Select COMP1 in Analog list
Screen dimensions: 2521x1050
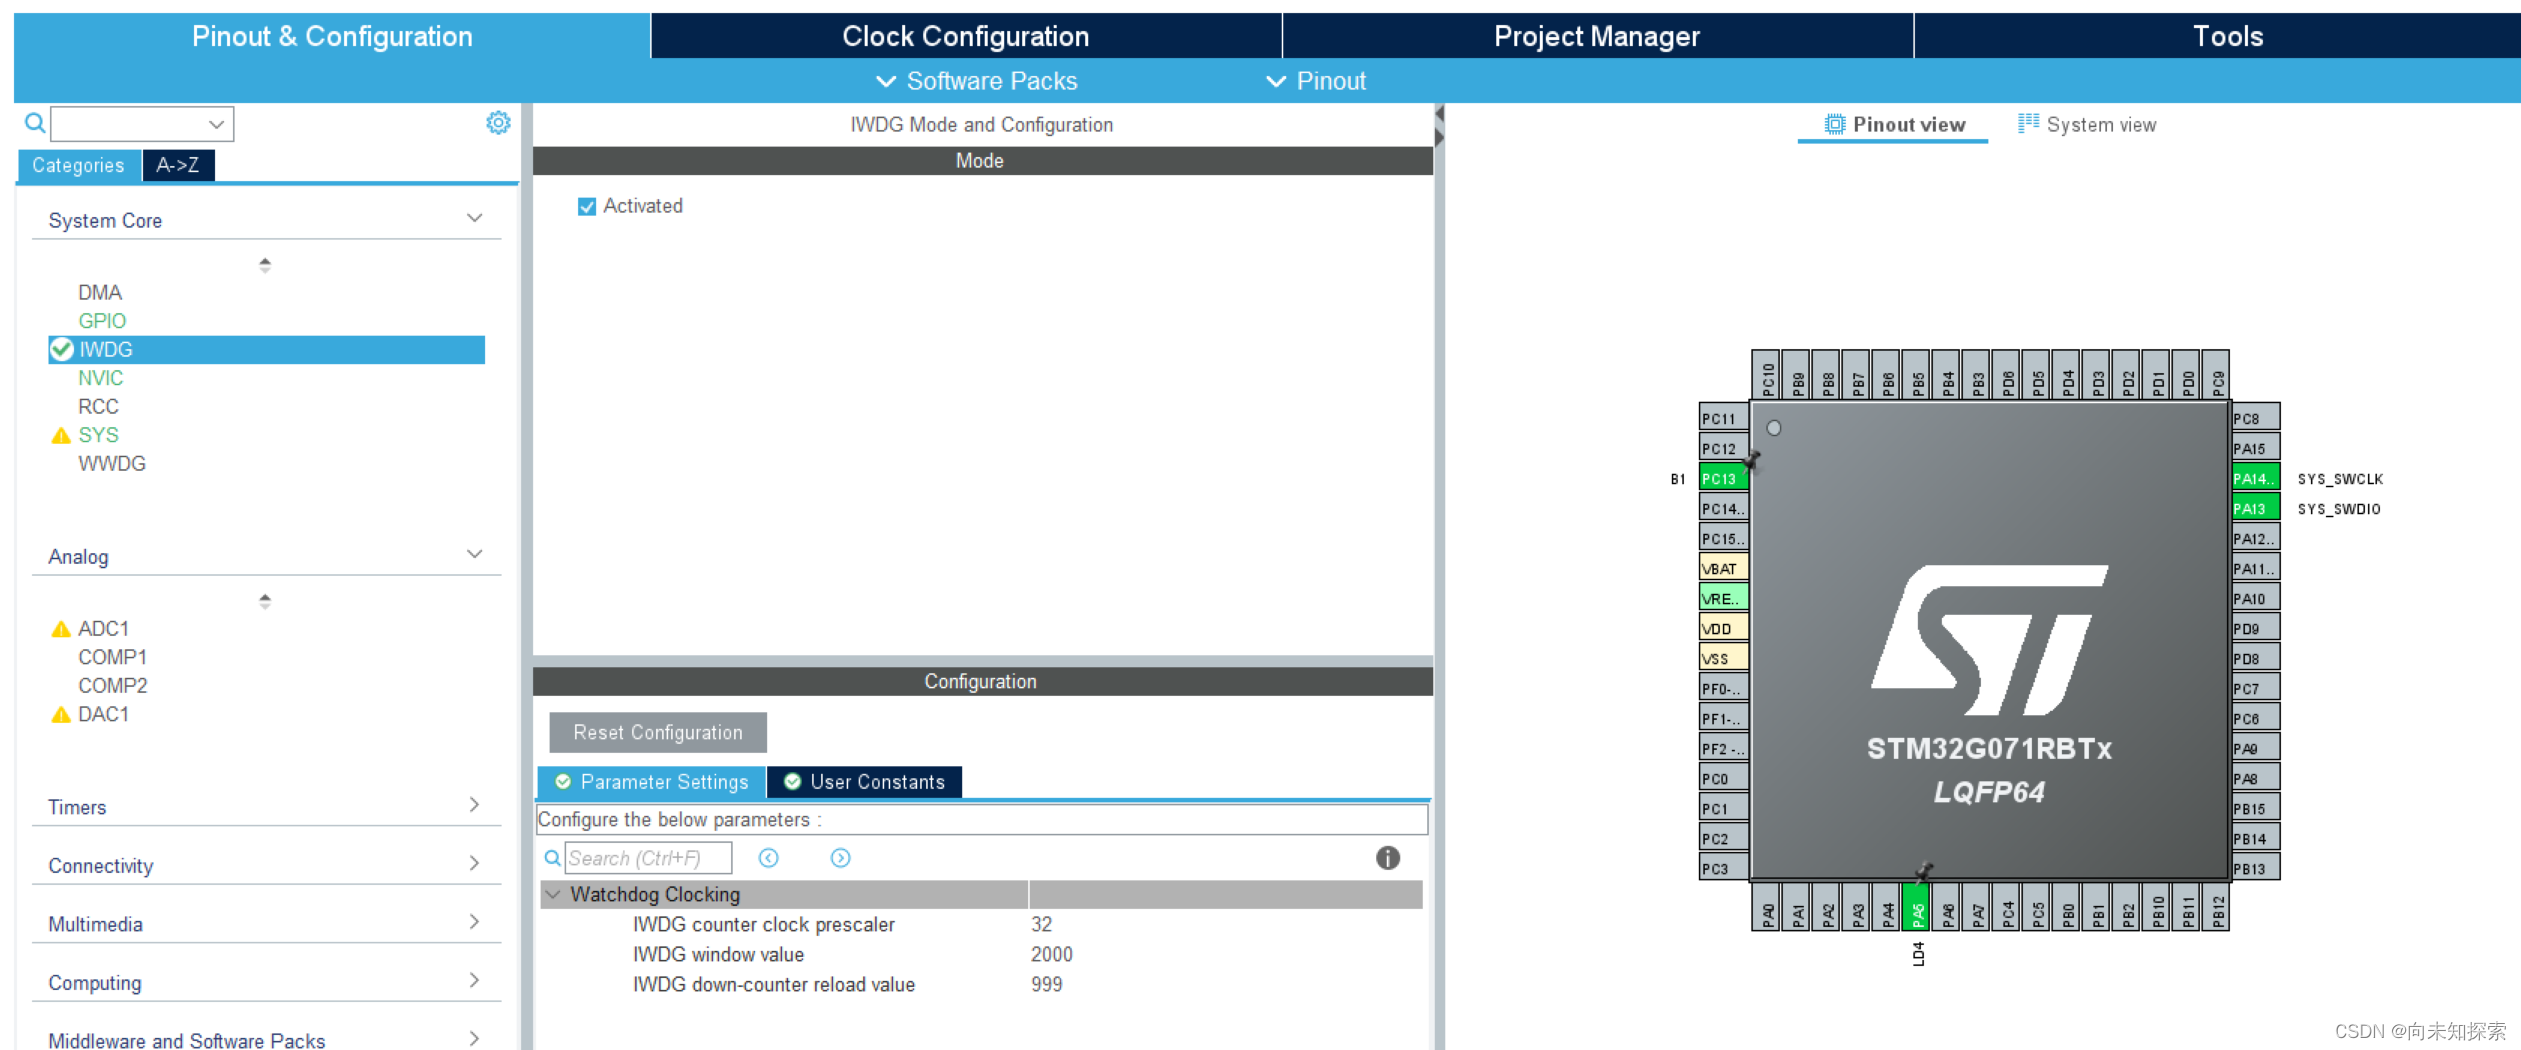click(x=113, y=657)
